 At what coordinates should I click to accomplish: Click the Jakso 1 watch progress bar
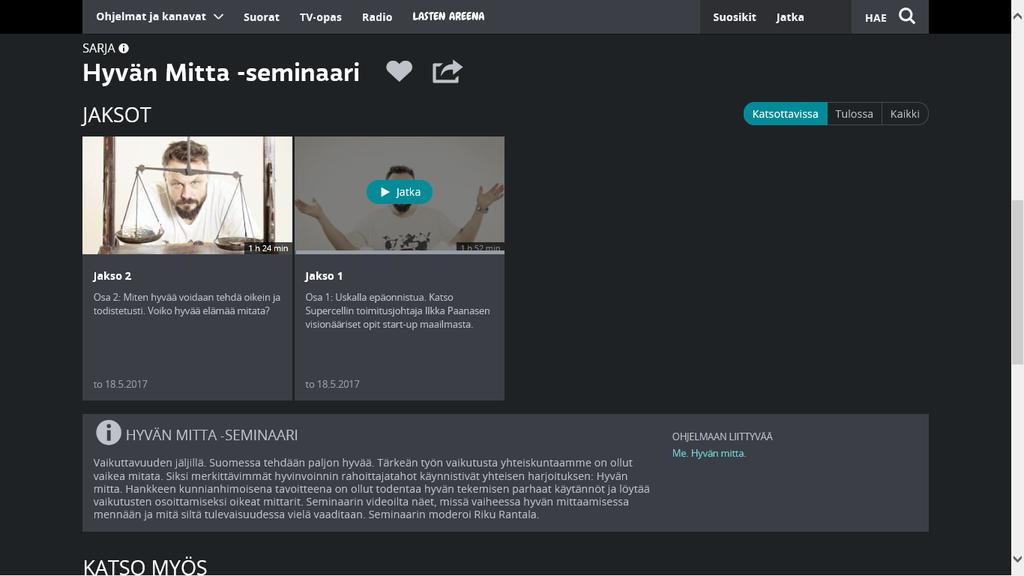pos(400,252)
